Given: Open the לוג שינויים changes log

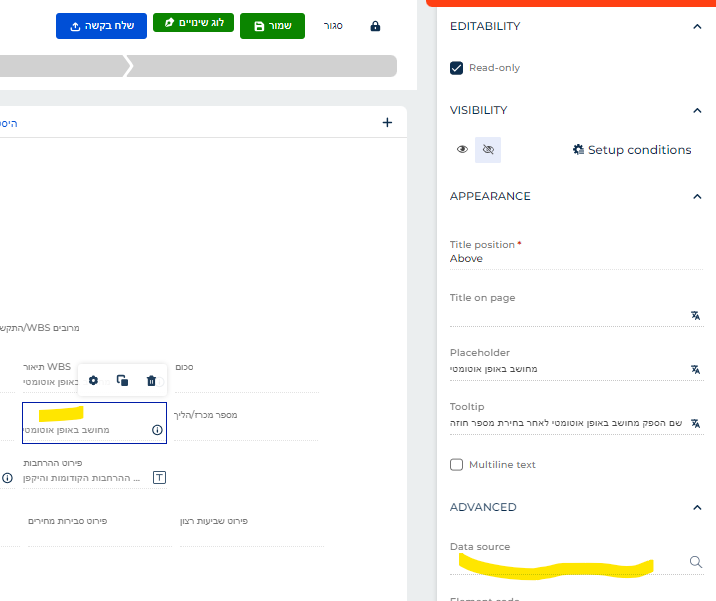Looking at the screenshot, I should point(193,22).
